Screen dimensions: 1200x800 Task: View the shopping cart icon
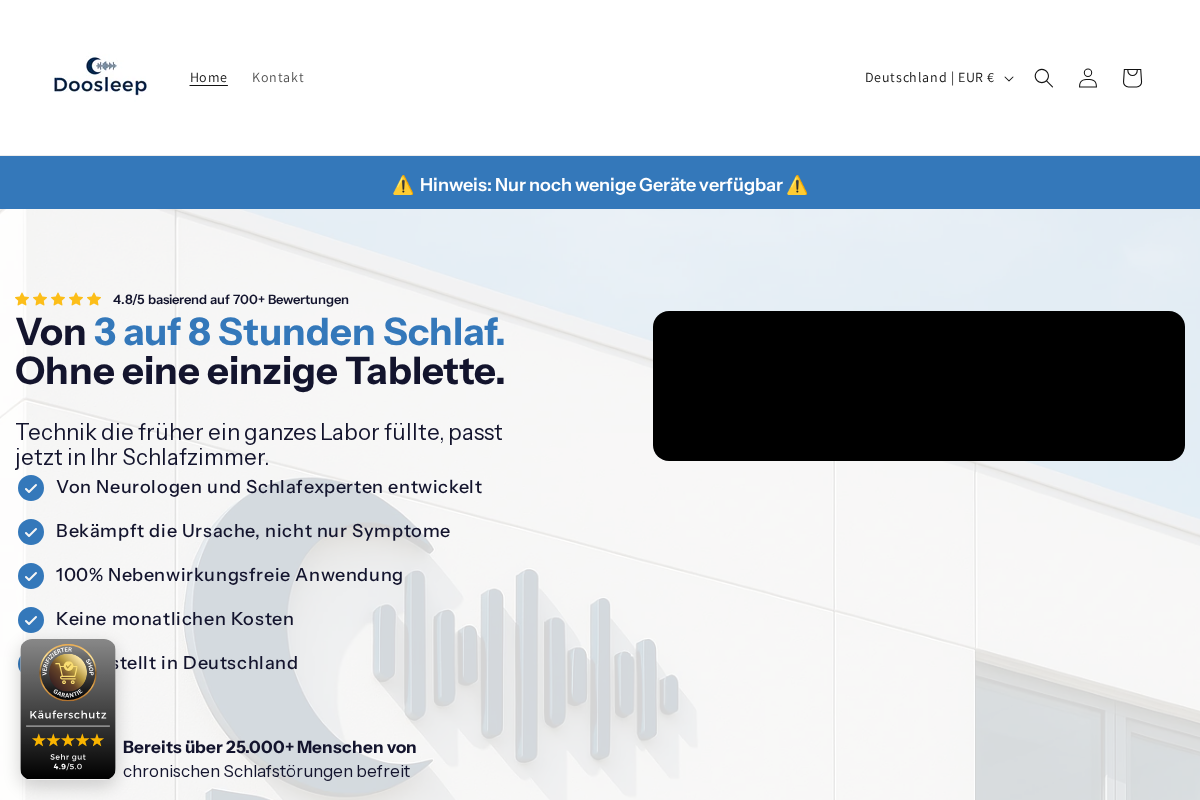click(1132, 77)
